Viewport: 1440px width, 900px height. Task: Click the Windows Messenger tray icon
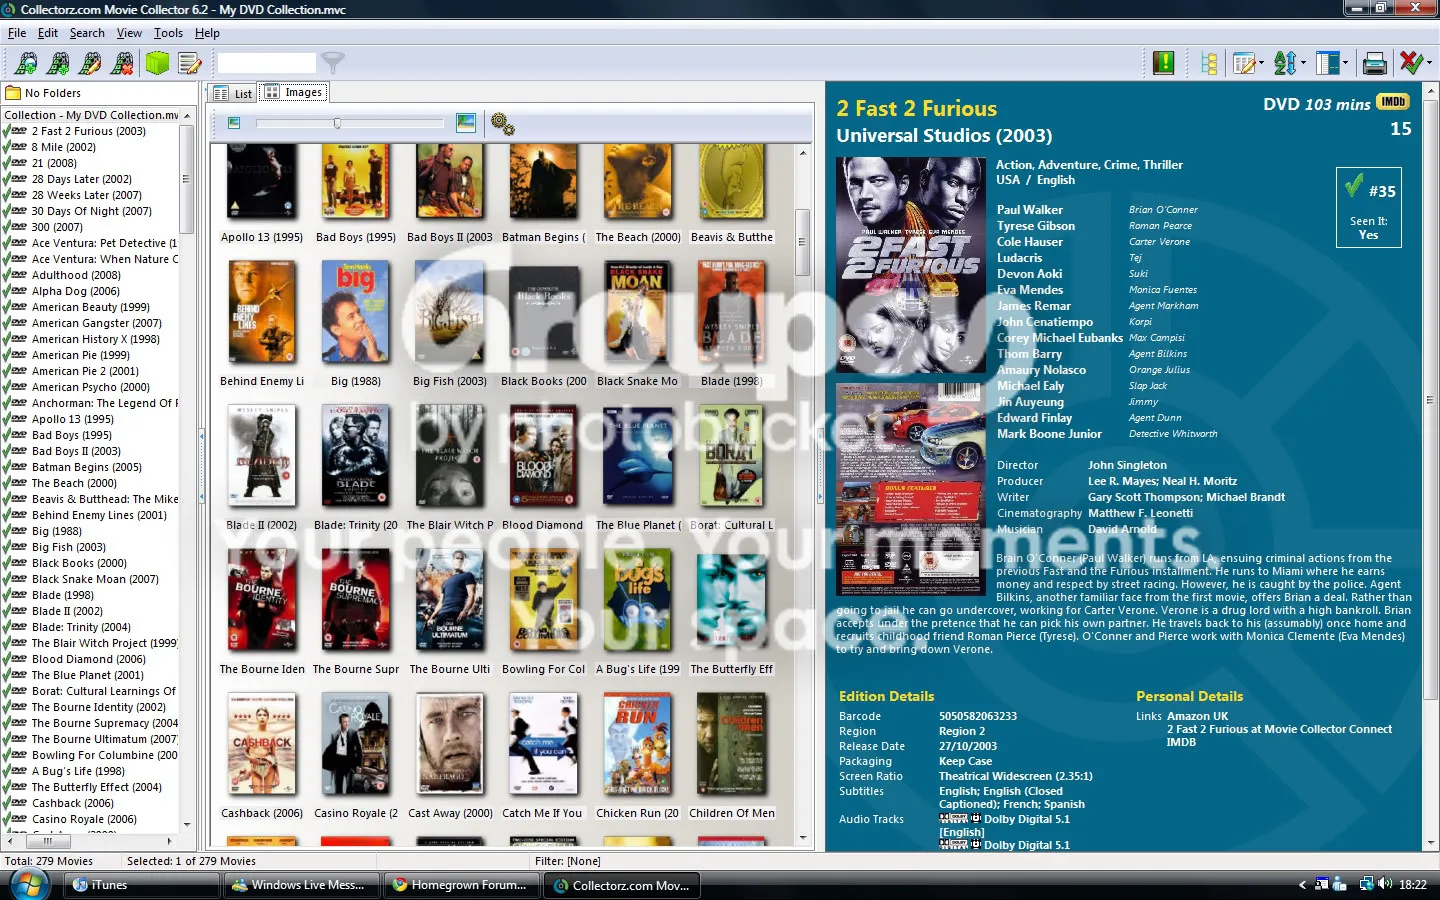click(x=1340, y=884)
